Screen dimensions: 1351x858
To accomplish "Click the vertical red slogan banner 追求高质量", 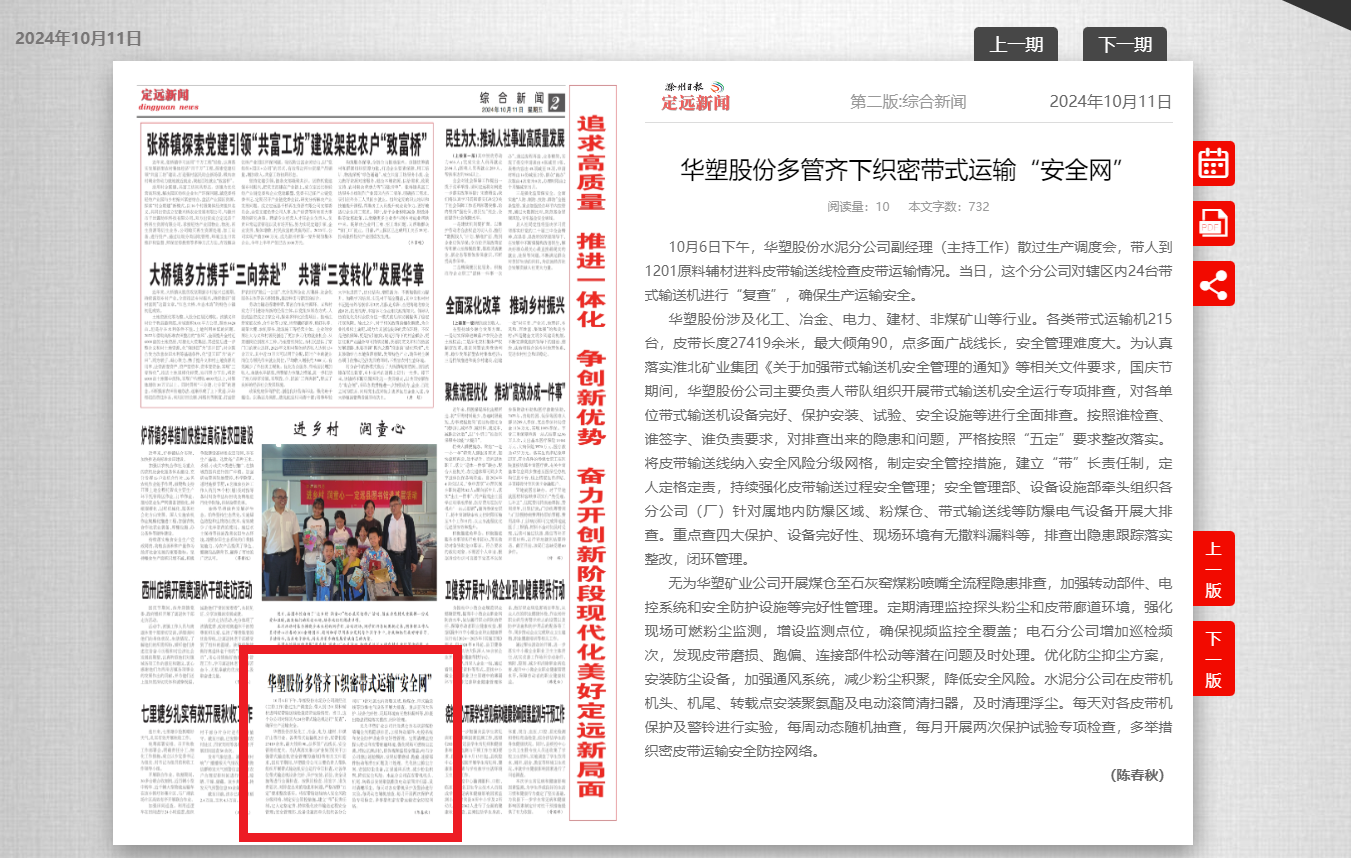I will 593,440.
